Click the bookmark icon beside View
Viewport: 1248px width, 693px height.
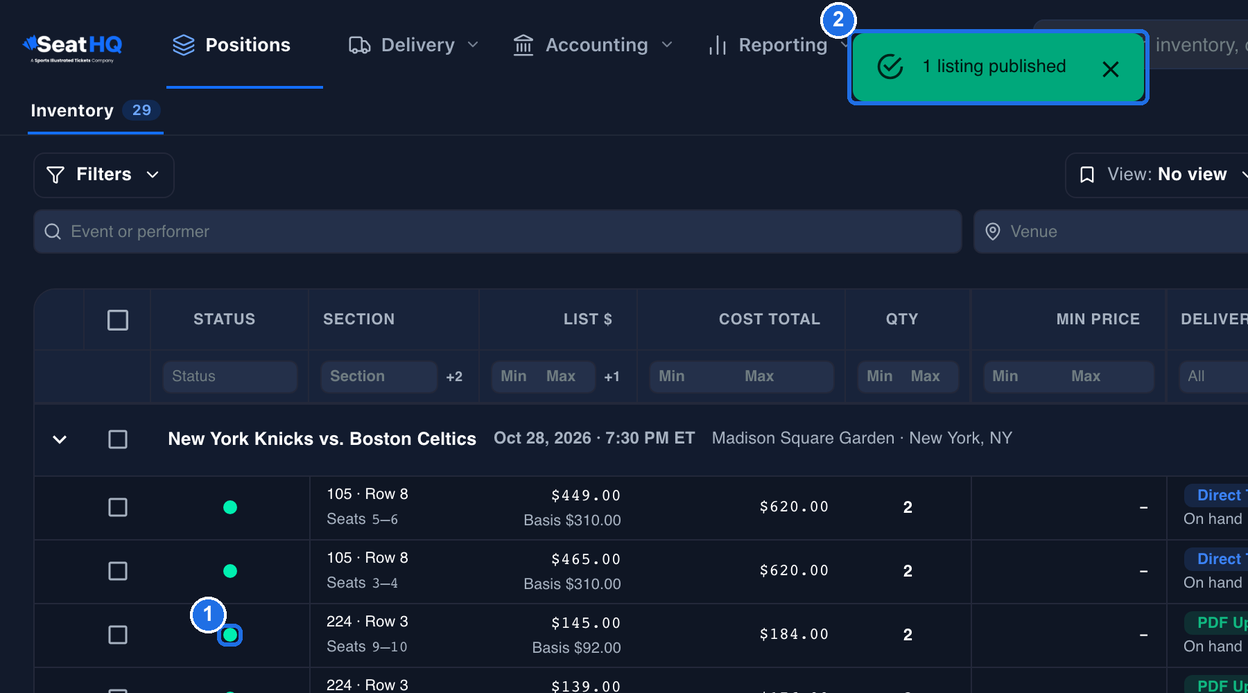click(1087, 175)
